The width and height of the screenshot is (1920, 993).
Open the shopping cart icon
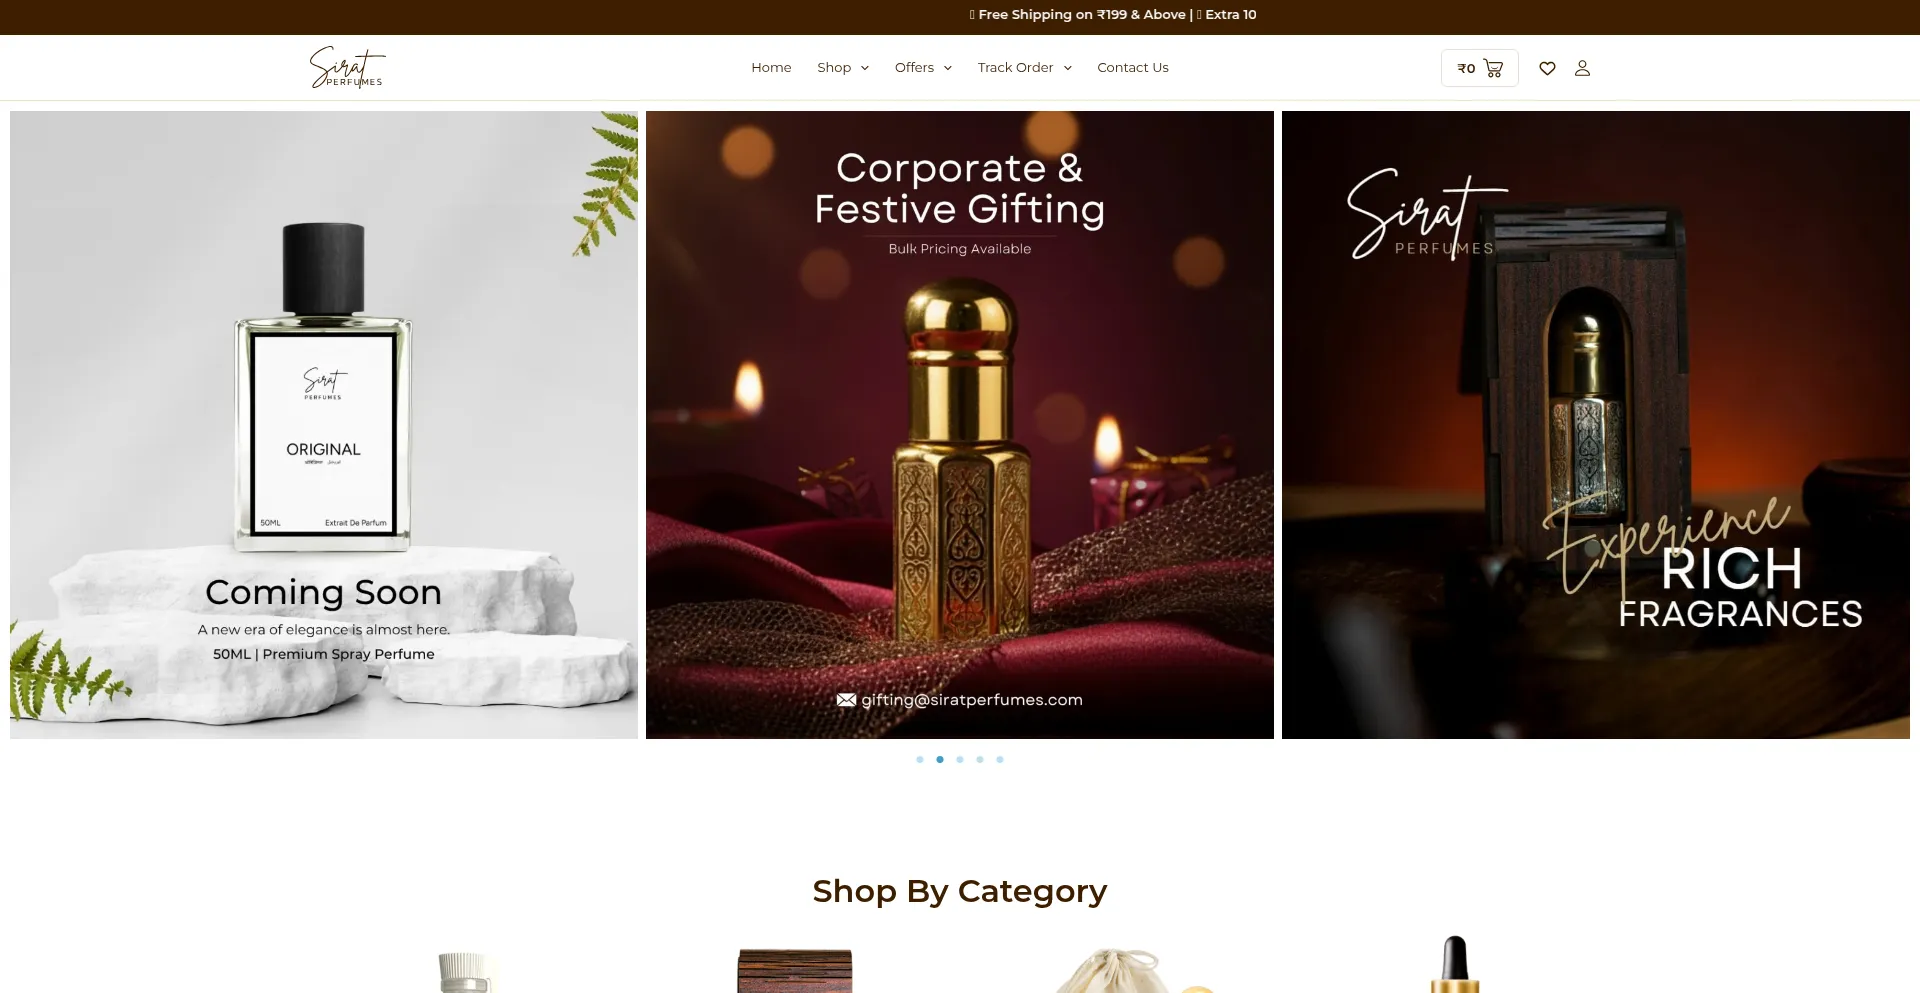[x=1493, y=68]
